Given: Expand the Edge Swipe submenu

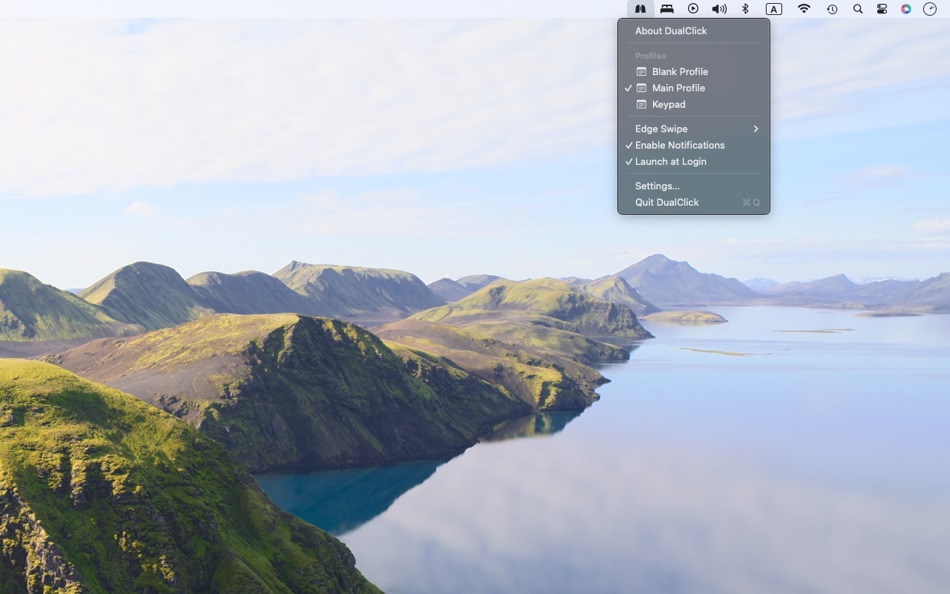Looking at the screenshot, I should [660, 128].
